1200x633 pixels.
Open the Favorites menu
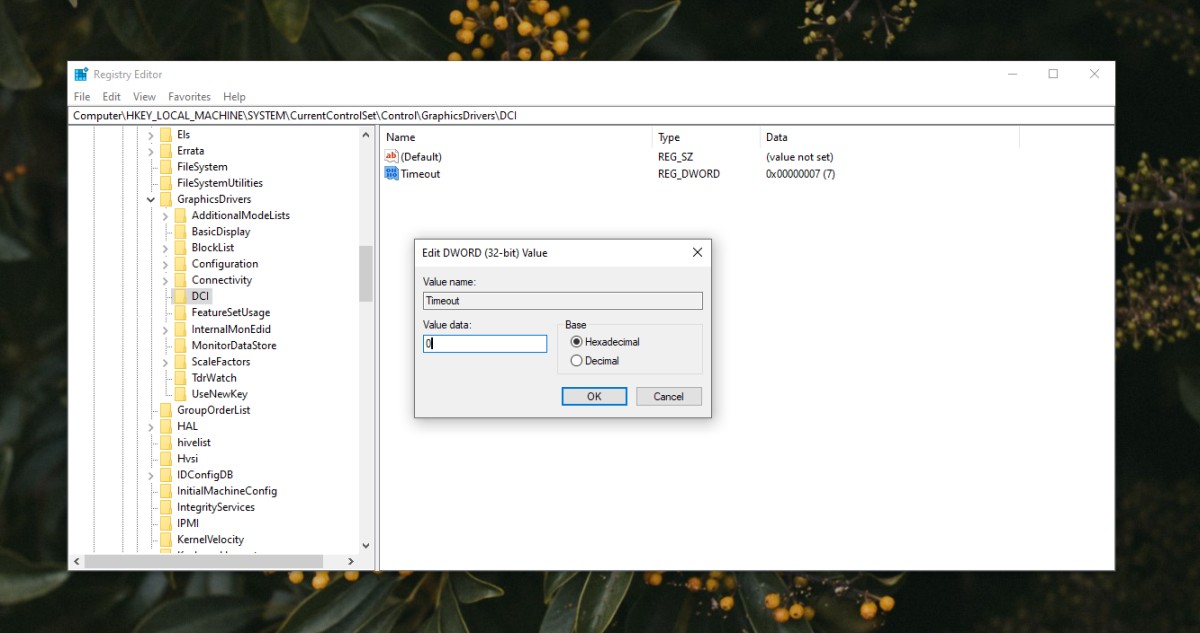click(189, 96)
